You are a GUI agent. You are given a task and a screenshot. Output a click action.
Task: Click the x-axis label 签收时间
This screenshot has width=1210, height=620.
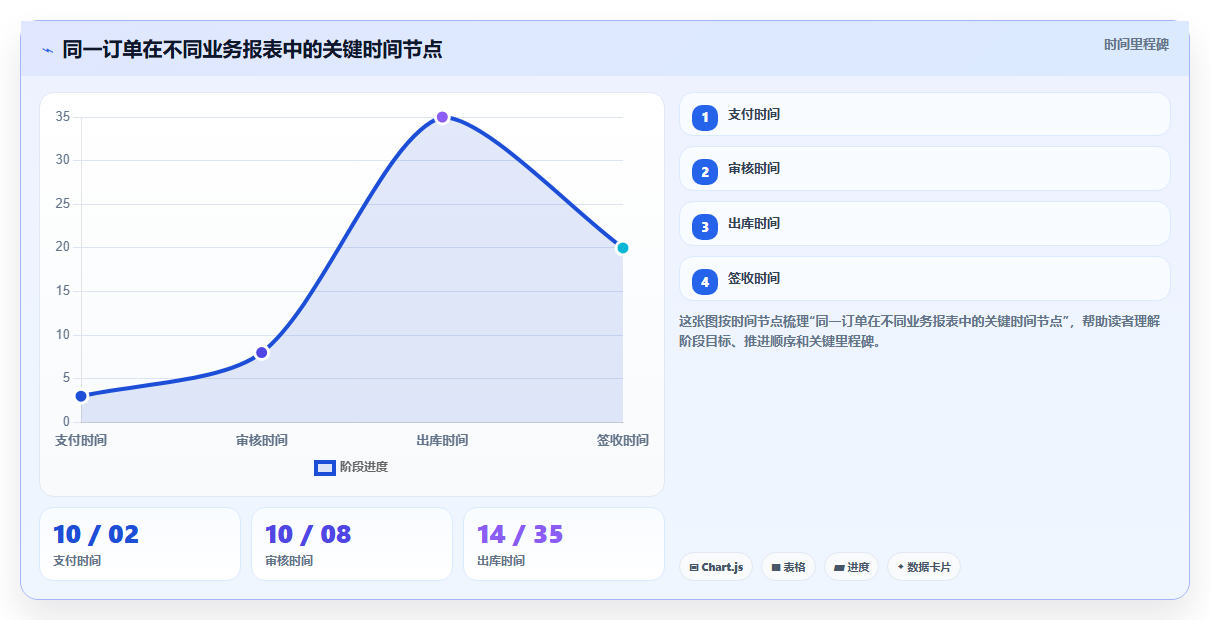coord(622,440)
